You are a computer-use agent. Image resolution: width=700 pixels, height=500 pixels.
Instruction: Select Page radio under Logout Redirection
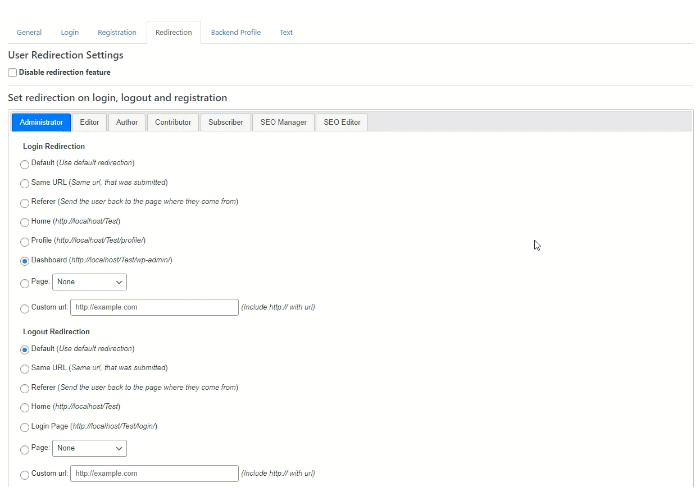tap(25, 450)
